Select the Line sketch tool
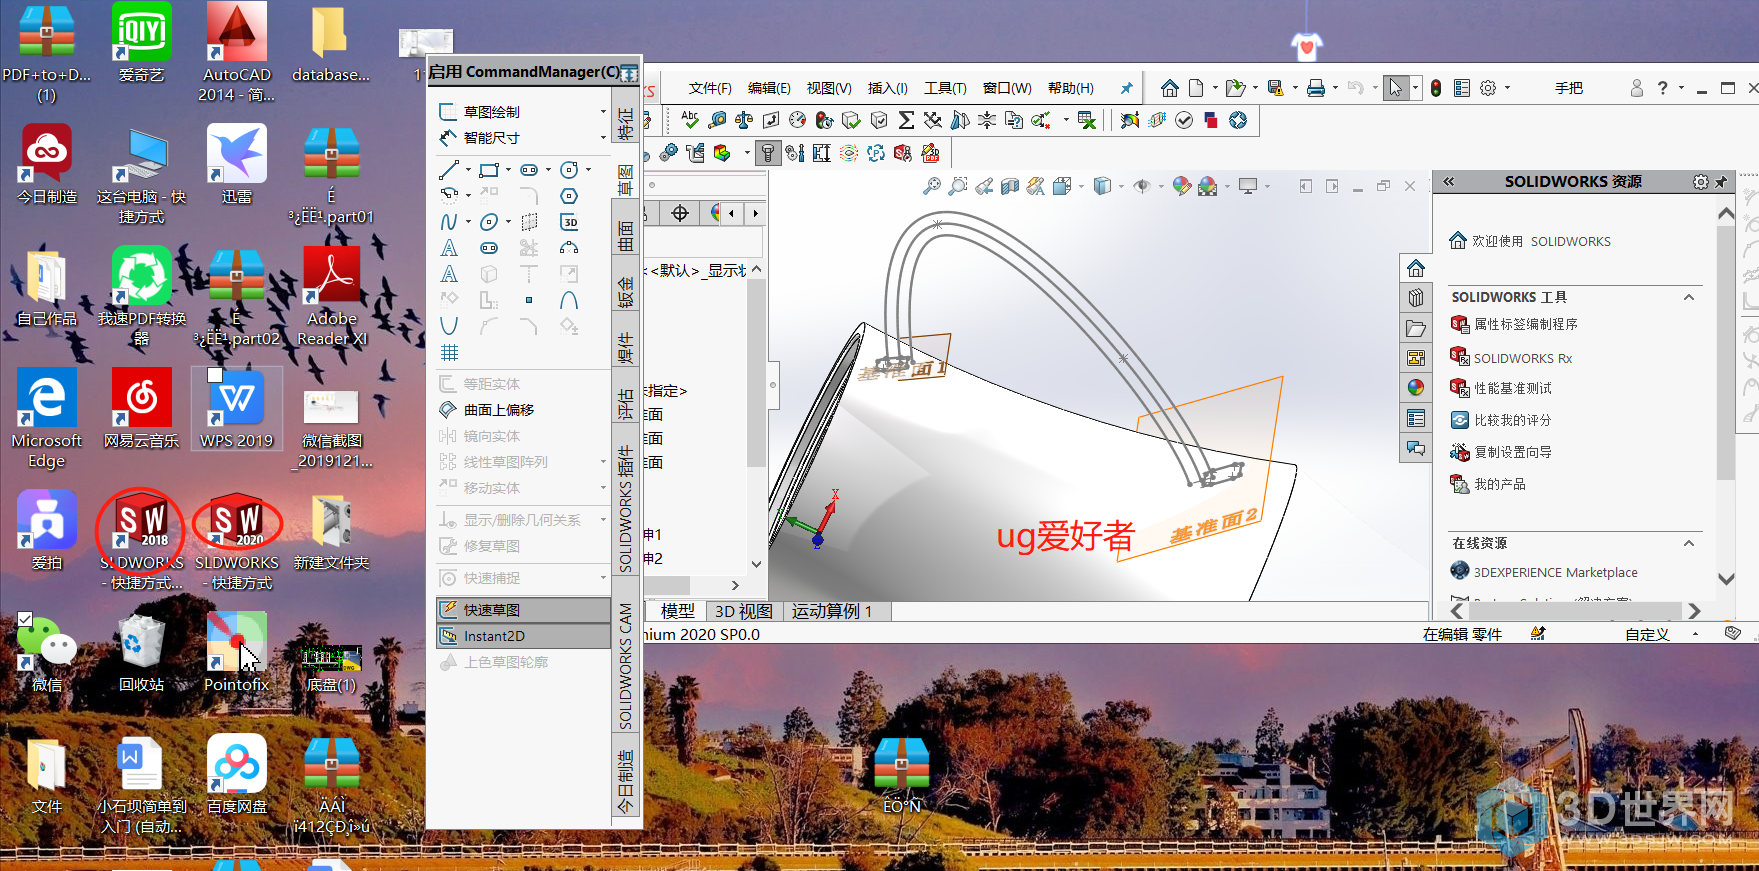The image size is (1759, 871). point(449,170)
